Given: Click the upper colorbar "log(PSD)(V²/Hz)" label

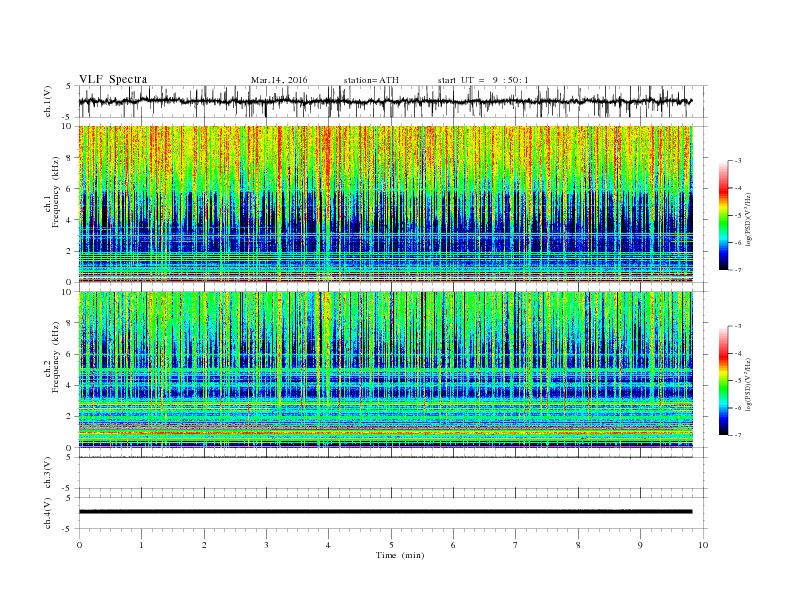Looking at the screenshot, I should point(748,219).
